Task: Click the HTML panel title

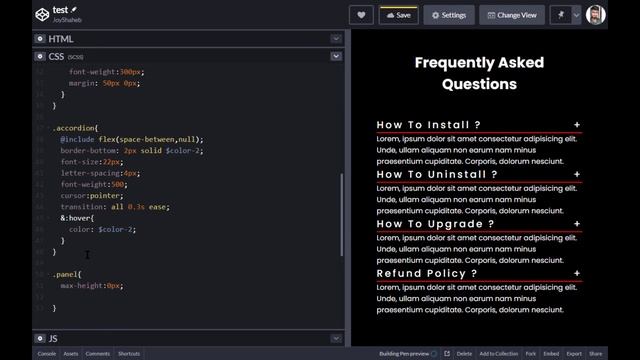Action: click(x=61, y=39)
